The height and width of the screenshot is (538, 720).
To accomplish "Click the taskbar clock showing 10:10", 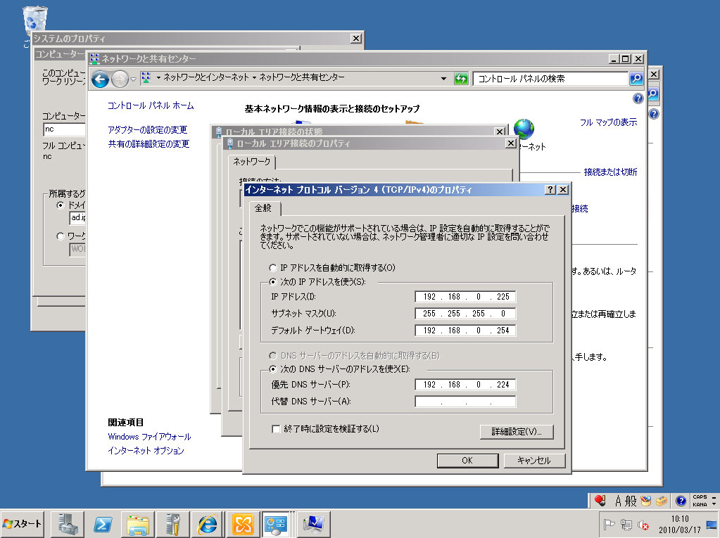I will pos(680,524).
